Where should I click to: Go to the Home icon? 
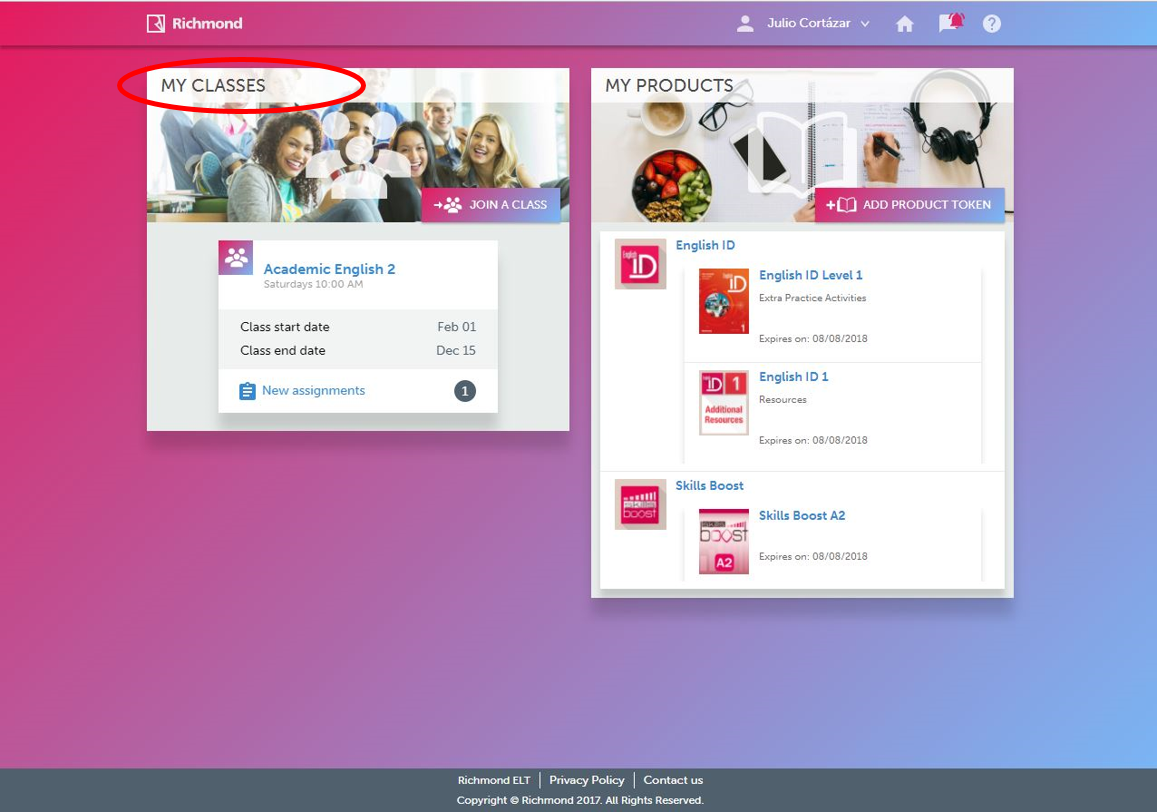tap(905, 24)
